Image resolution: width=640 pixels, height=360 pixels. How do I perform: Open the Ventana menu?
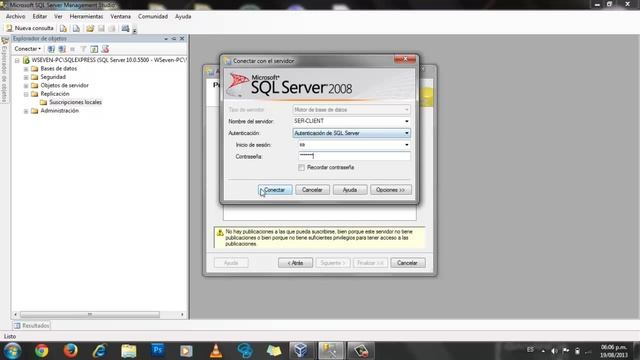tap(120, 16)
